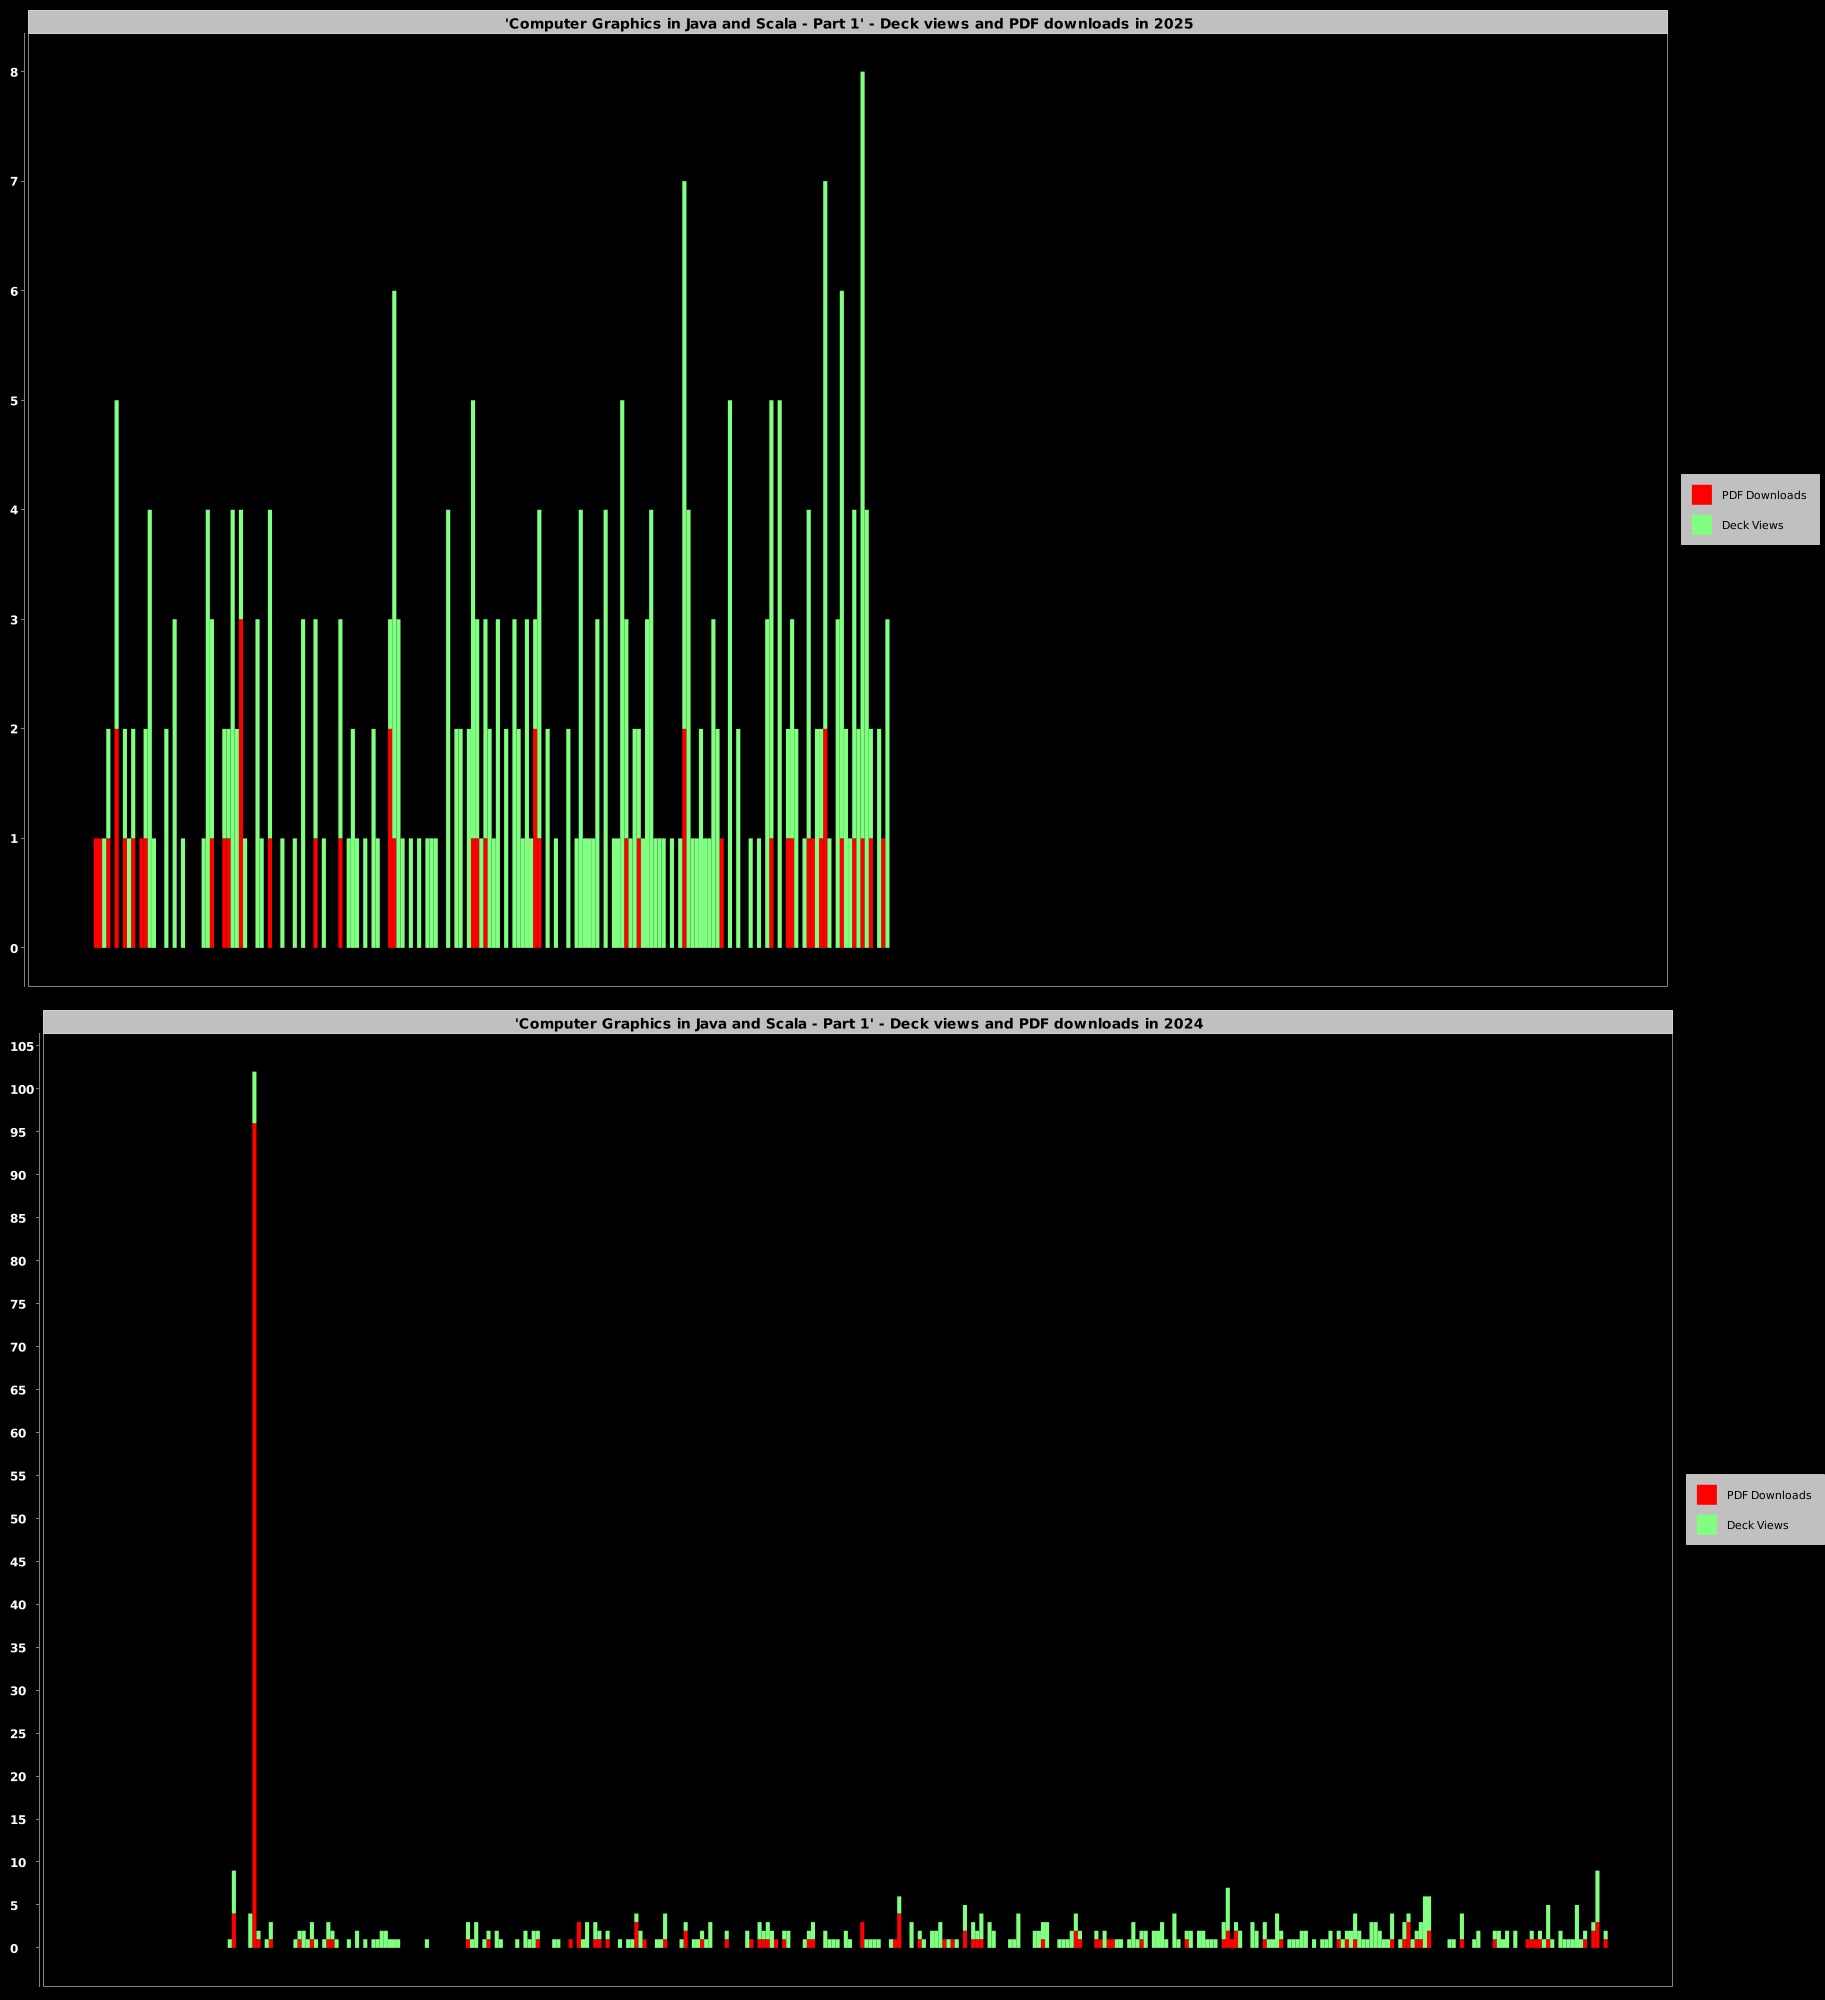Click the y-axis label 8 in 2025 chart
Viewport: 1825px width, 2000px height.
point(14,72)
